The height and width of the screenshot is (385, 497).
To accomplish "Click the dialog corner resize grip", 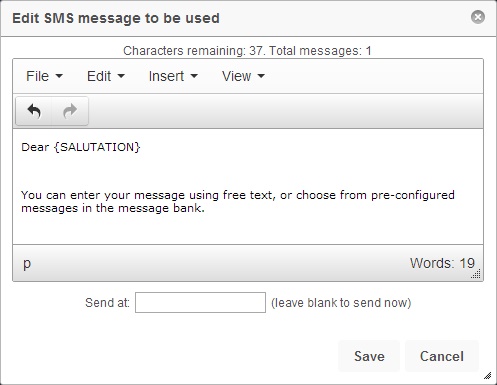I will 487,376.
